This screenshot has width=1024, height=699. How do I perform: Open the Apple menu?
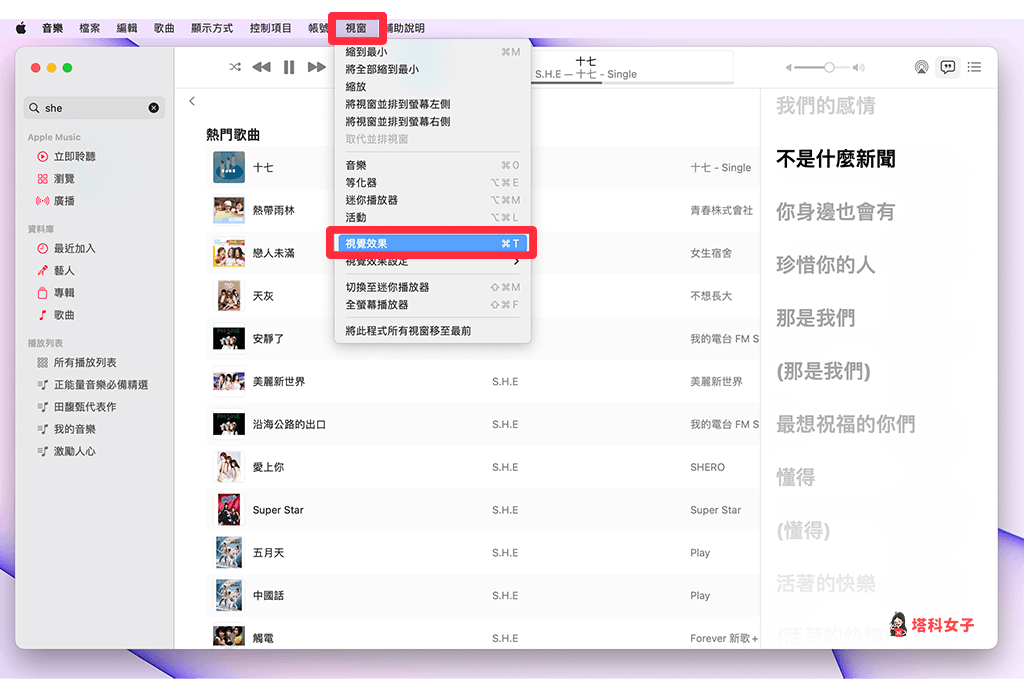21,28
